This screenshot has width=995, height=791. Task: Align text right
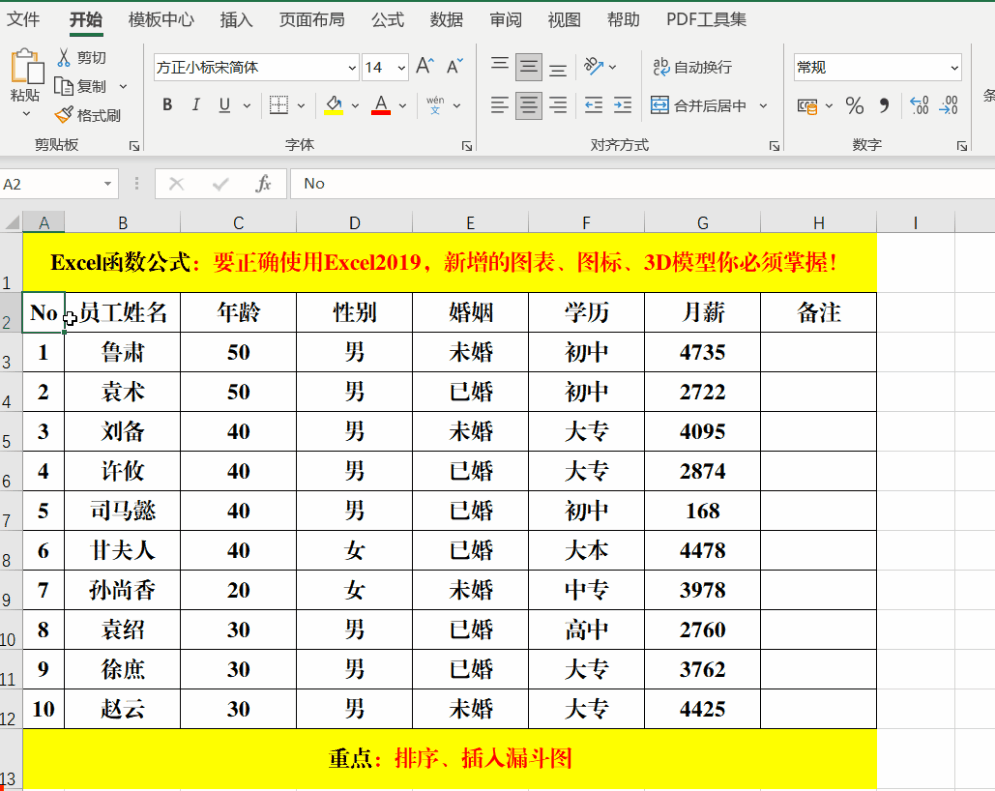[x=558, y=105]
